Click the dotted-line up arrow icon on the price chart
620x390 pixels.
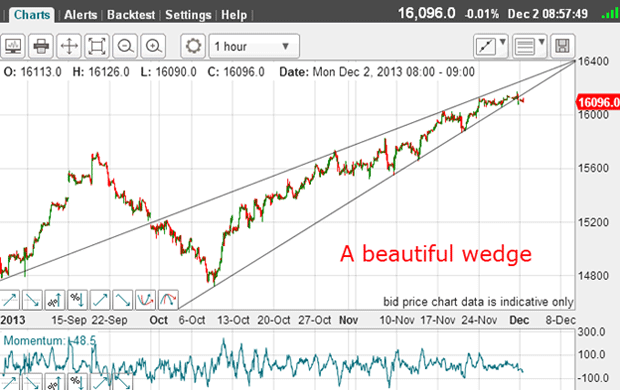9,300
